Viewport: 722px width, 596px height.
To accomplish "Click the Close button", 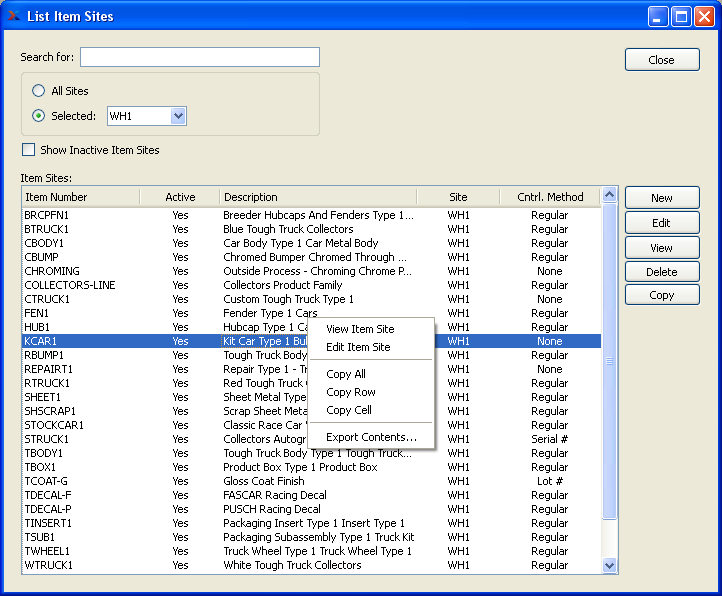I will 661,60.
